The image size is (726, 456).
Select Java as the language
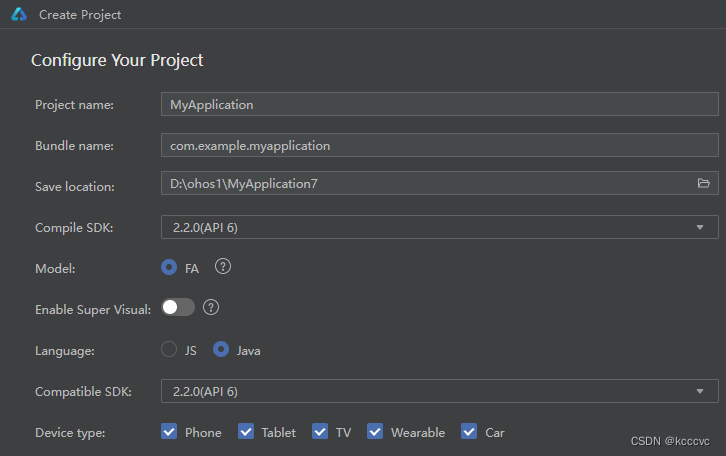pyautogui.click(x=221, y=349)
